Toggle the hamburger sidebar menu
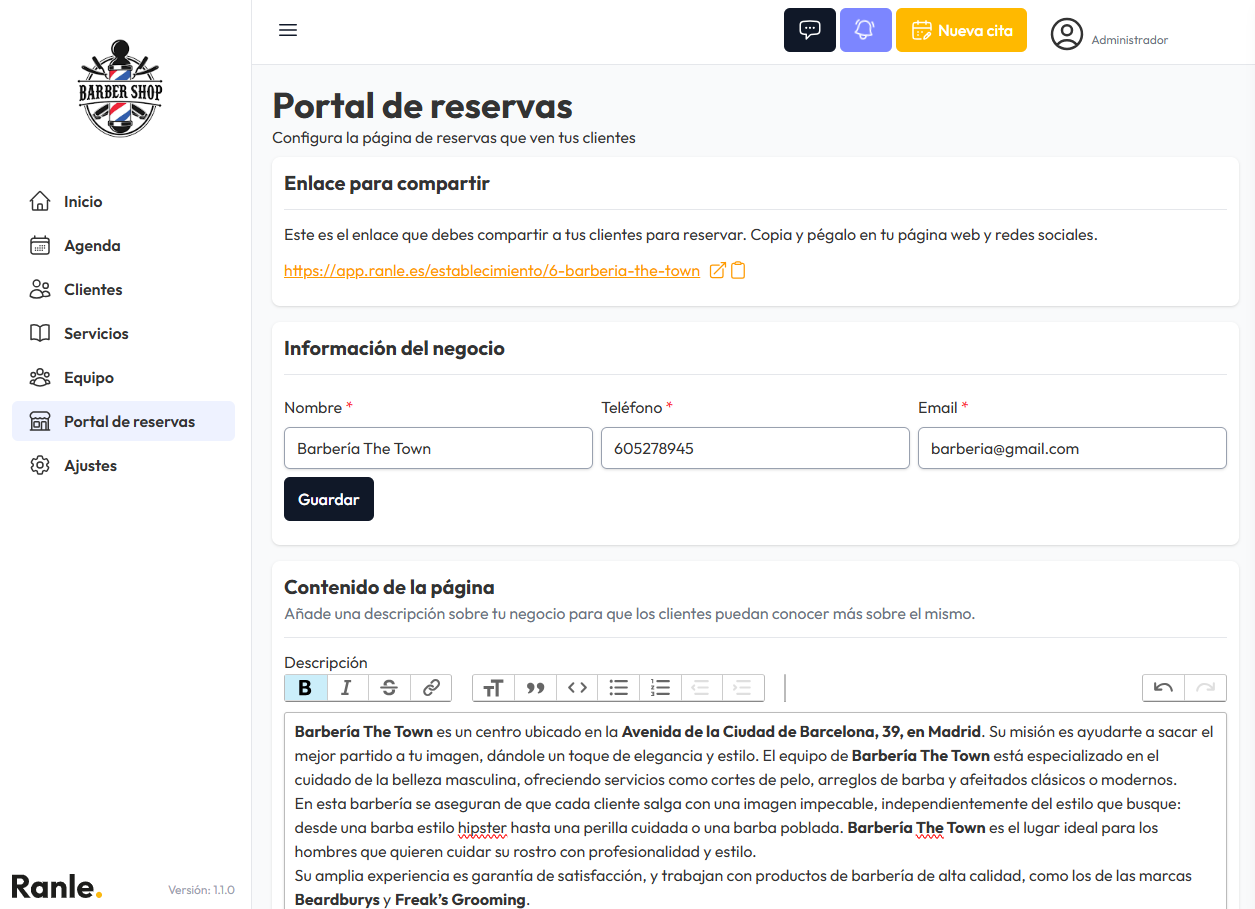Image resolution: width=1255 pixels, height=909 pixels. pyautogui.click(x=288, y=30)
